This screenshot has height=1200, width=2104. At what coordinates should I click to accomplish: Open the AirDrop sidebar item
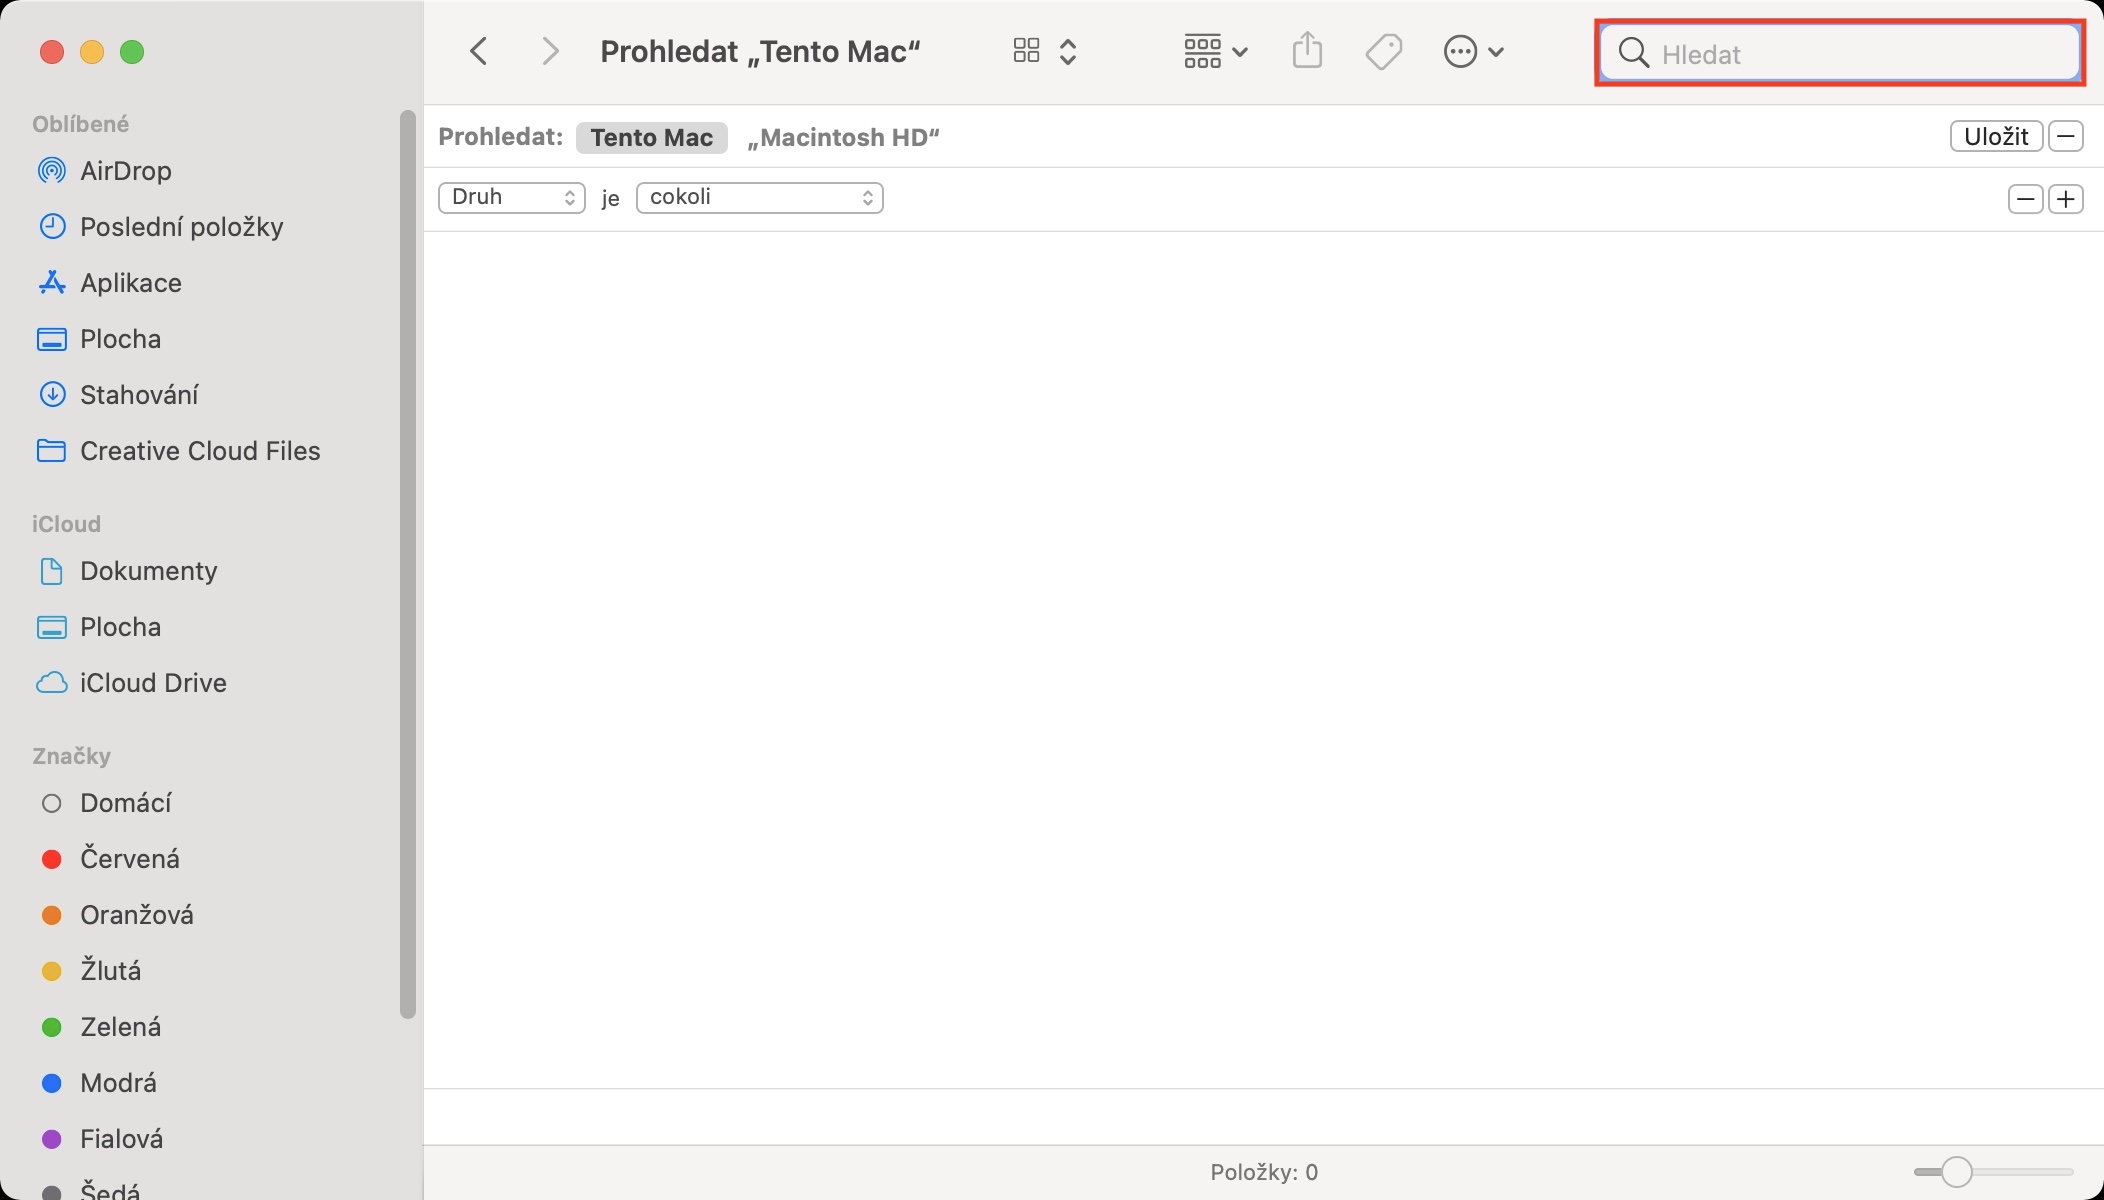[125, 171]
